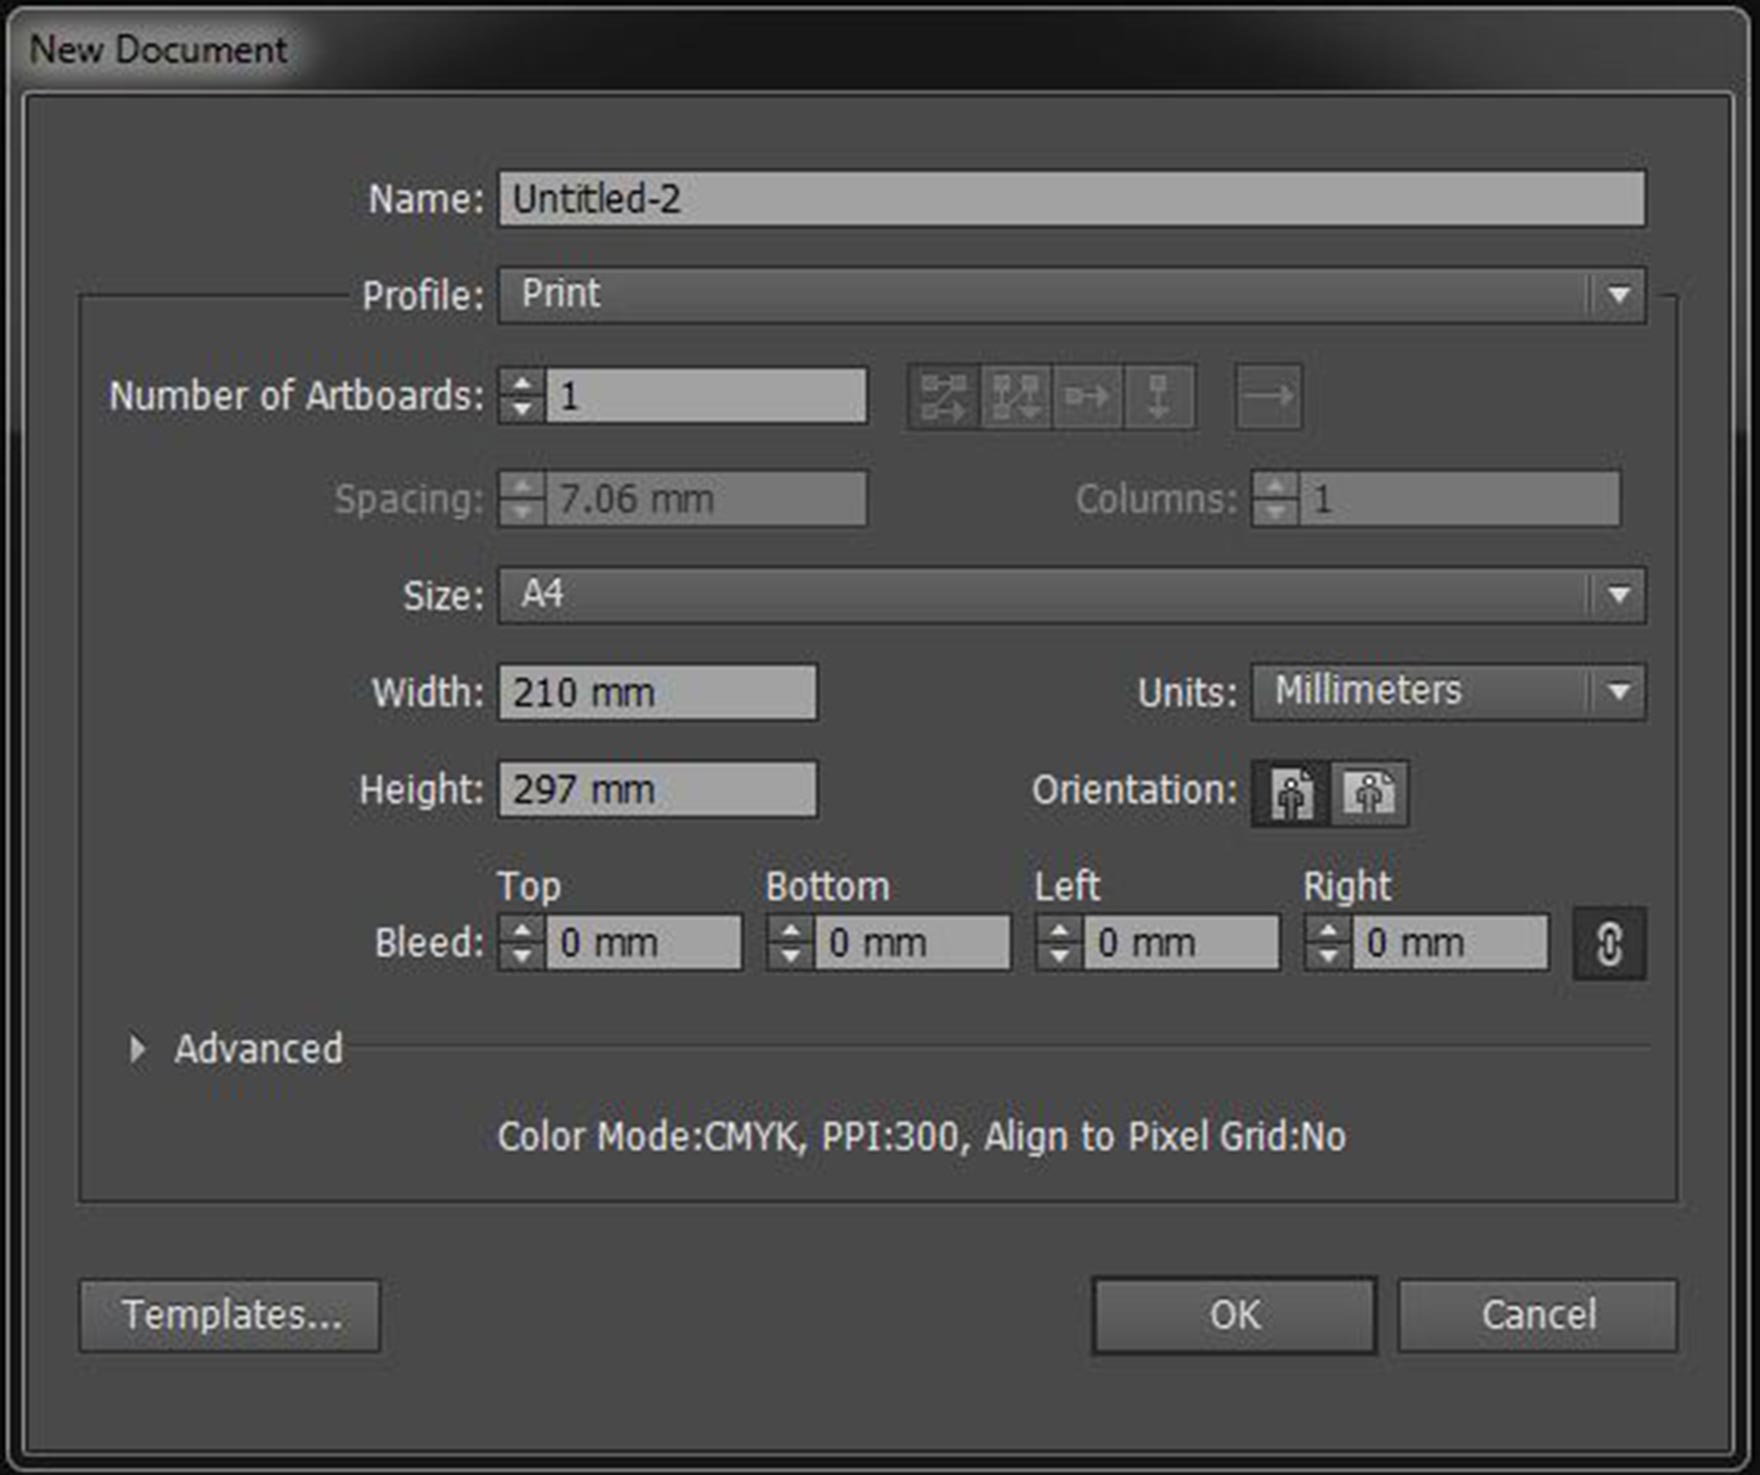Screen dimensions: 1760x1475
Task: Open the Profile dropdown
Action: (1071, 295)
